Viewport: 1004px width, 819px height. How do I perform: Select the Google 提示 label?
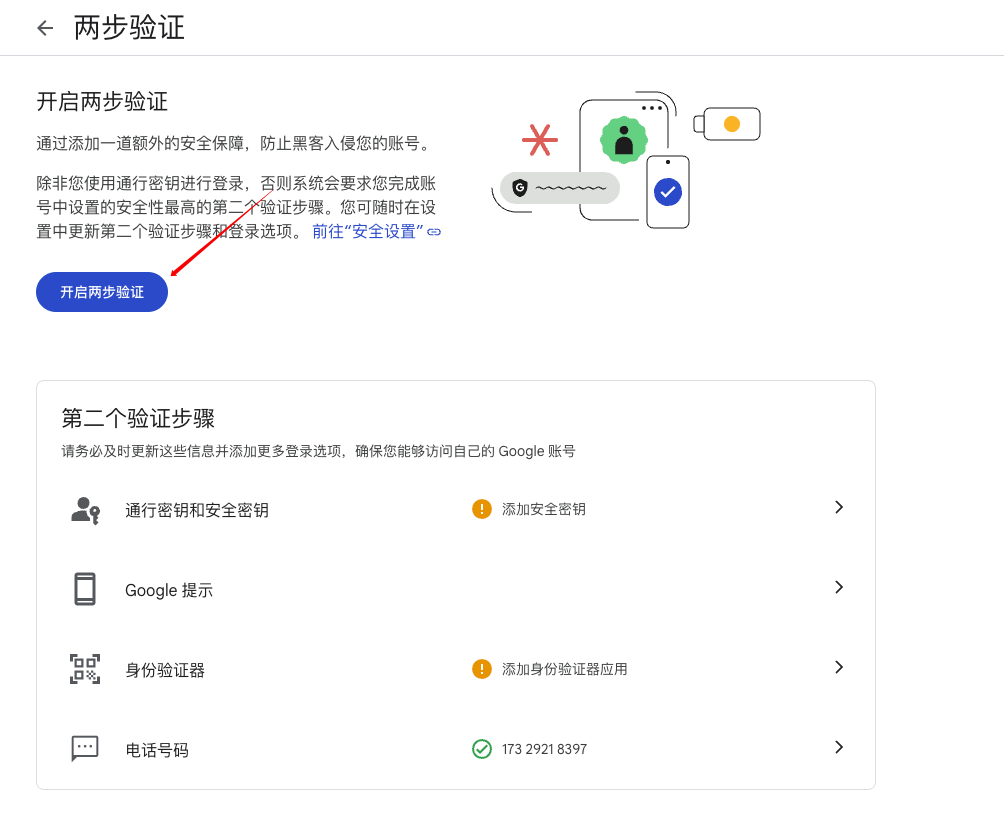pyautogui.click(x=169, y=590)
